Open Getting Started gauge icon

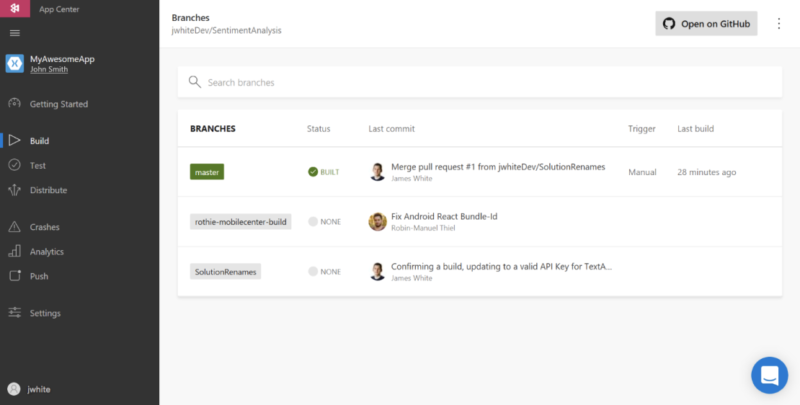coord(14,104)
